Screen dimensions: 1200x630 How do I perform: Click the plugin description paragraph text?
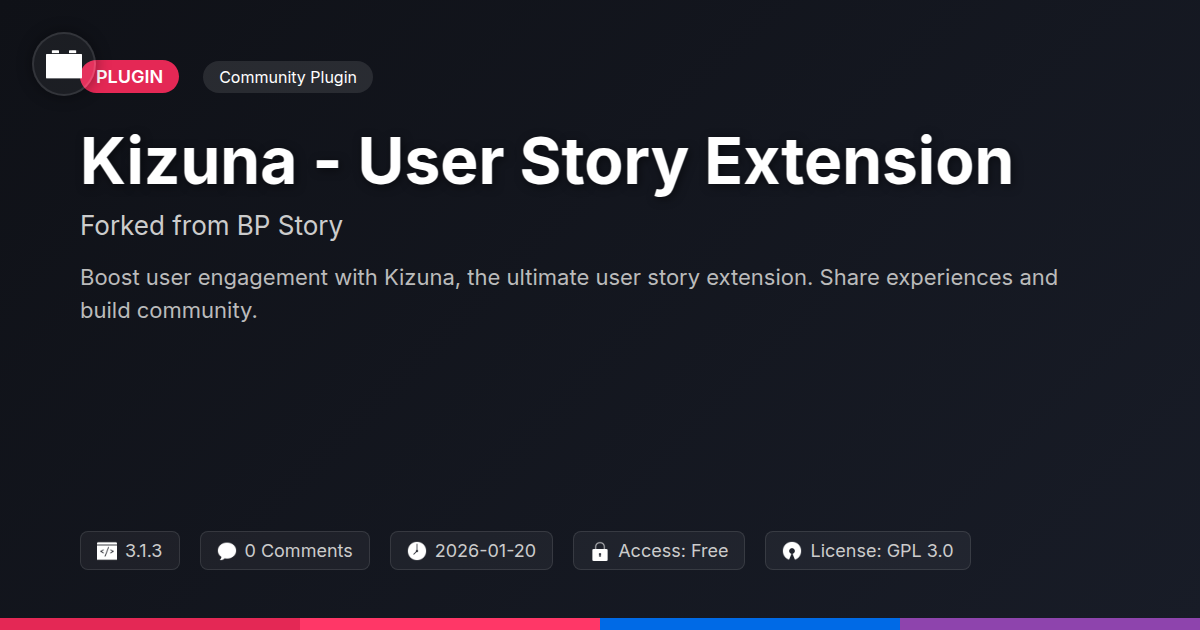click(x=569, y=294)
